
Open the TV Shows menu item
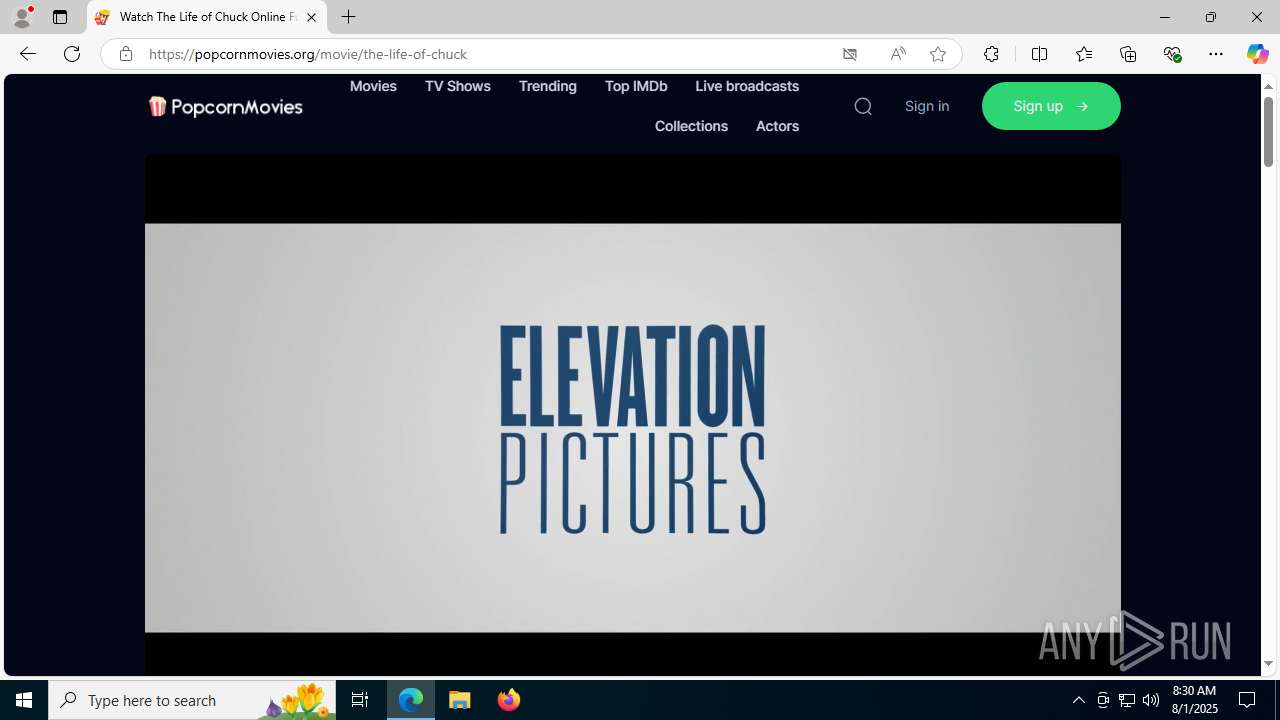[x=457, y=86]
